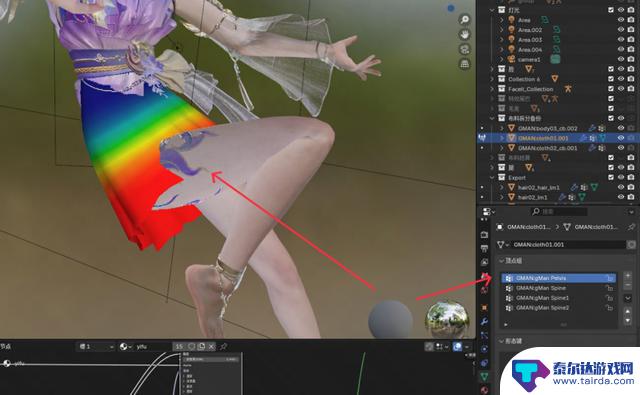Click the Area light bulb icon
Viewport: 640px width, 395px height.
tap(511, 20)
